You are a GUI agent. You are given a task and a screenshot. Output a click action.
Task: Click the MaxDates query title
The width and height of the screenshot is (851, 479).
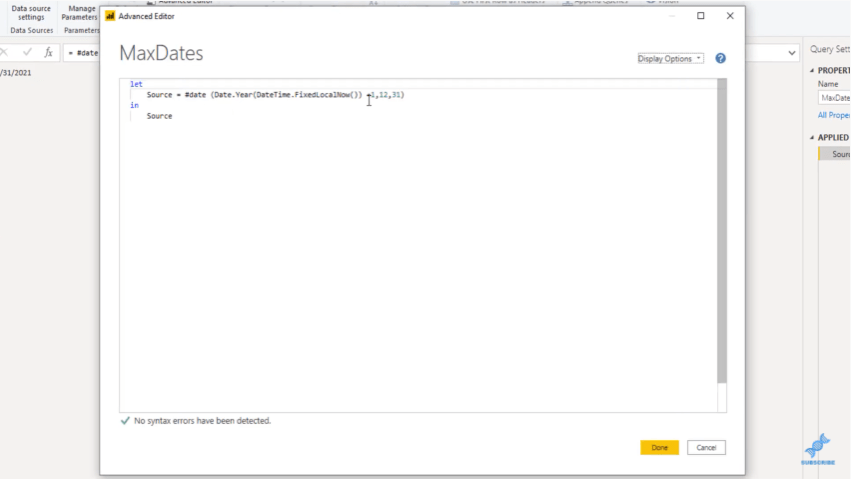161,53
